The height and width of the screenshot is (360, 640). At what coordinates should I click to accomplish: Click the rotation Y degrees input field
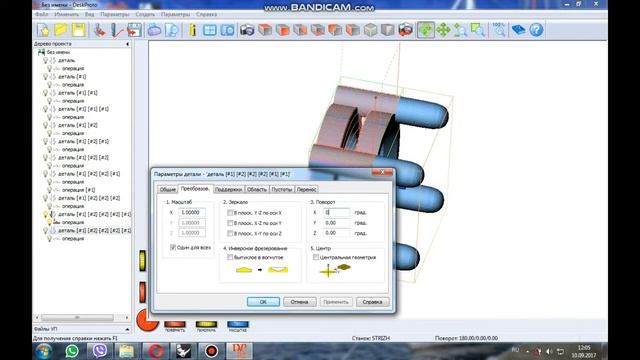tap(337, 223)
